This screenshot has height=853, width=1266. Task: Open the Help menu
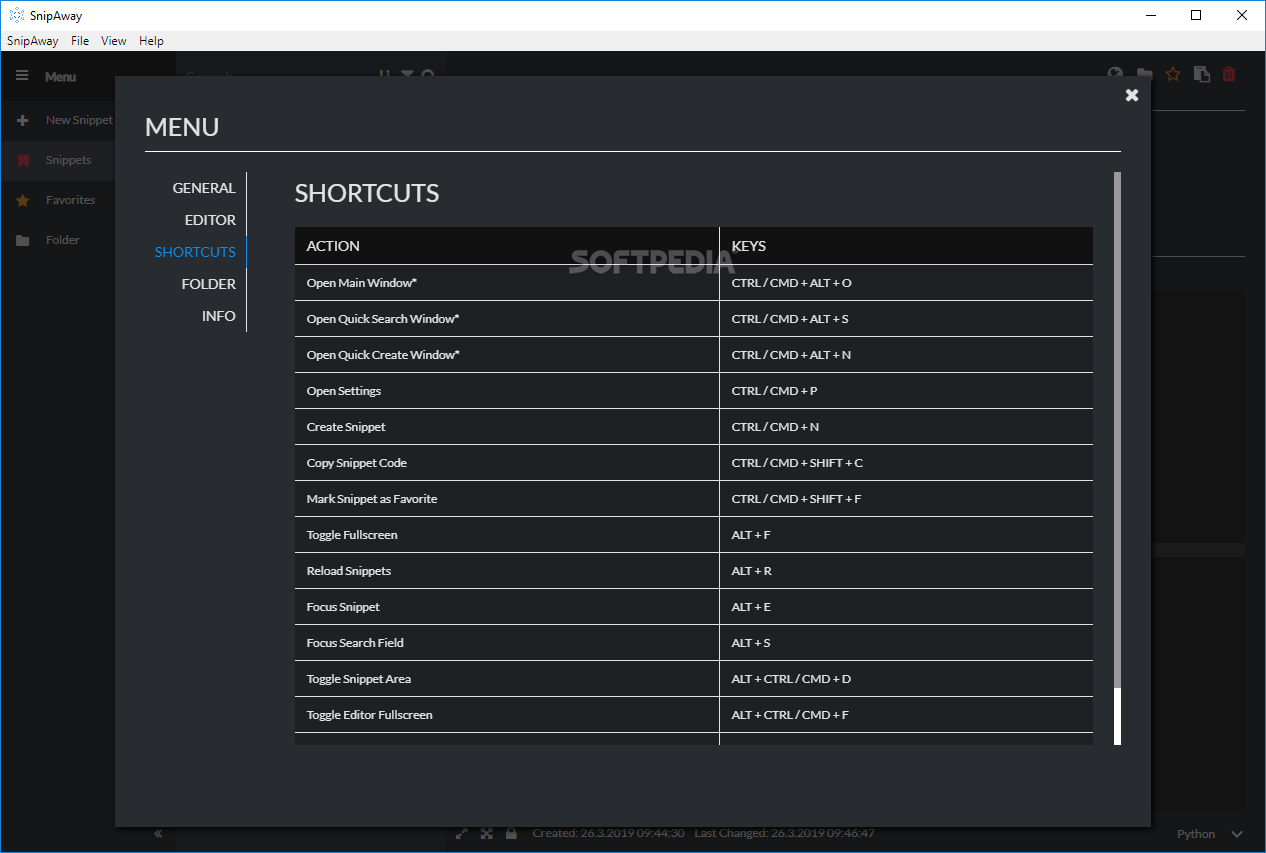coord(151,41)
